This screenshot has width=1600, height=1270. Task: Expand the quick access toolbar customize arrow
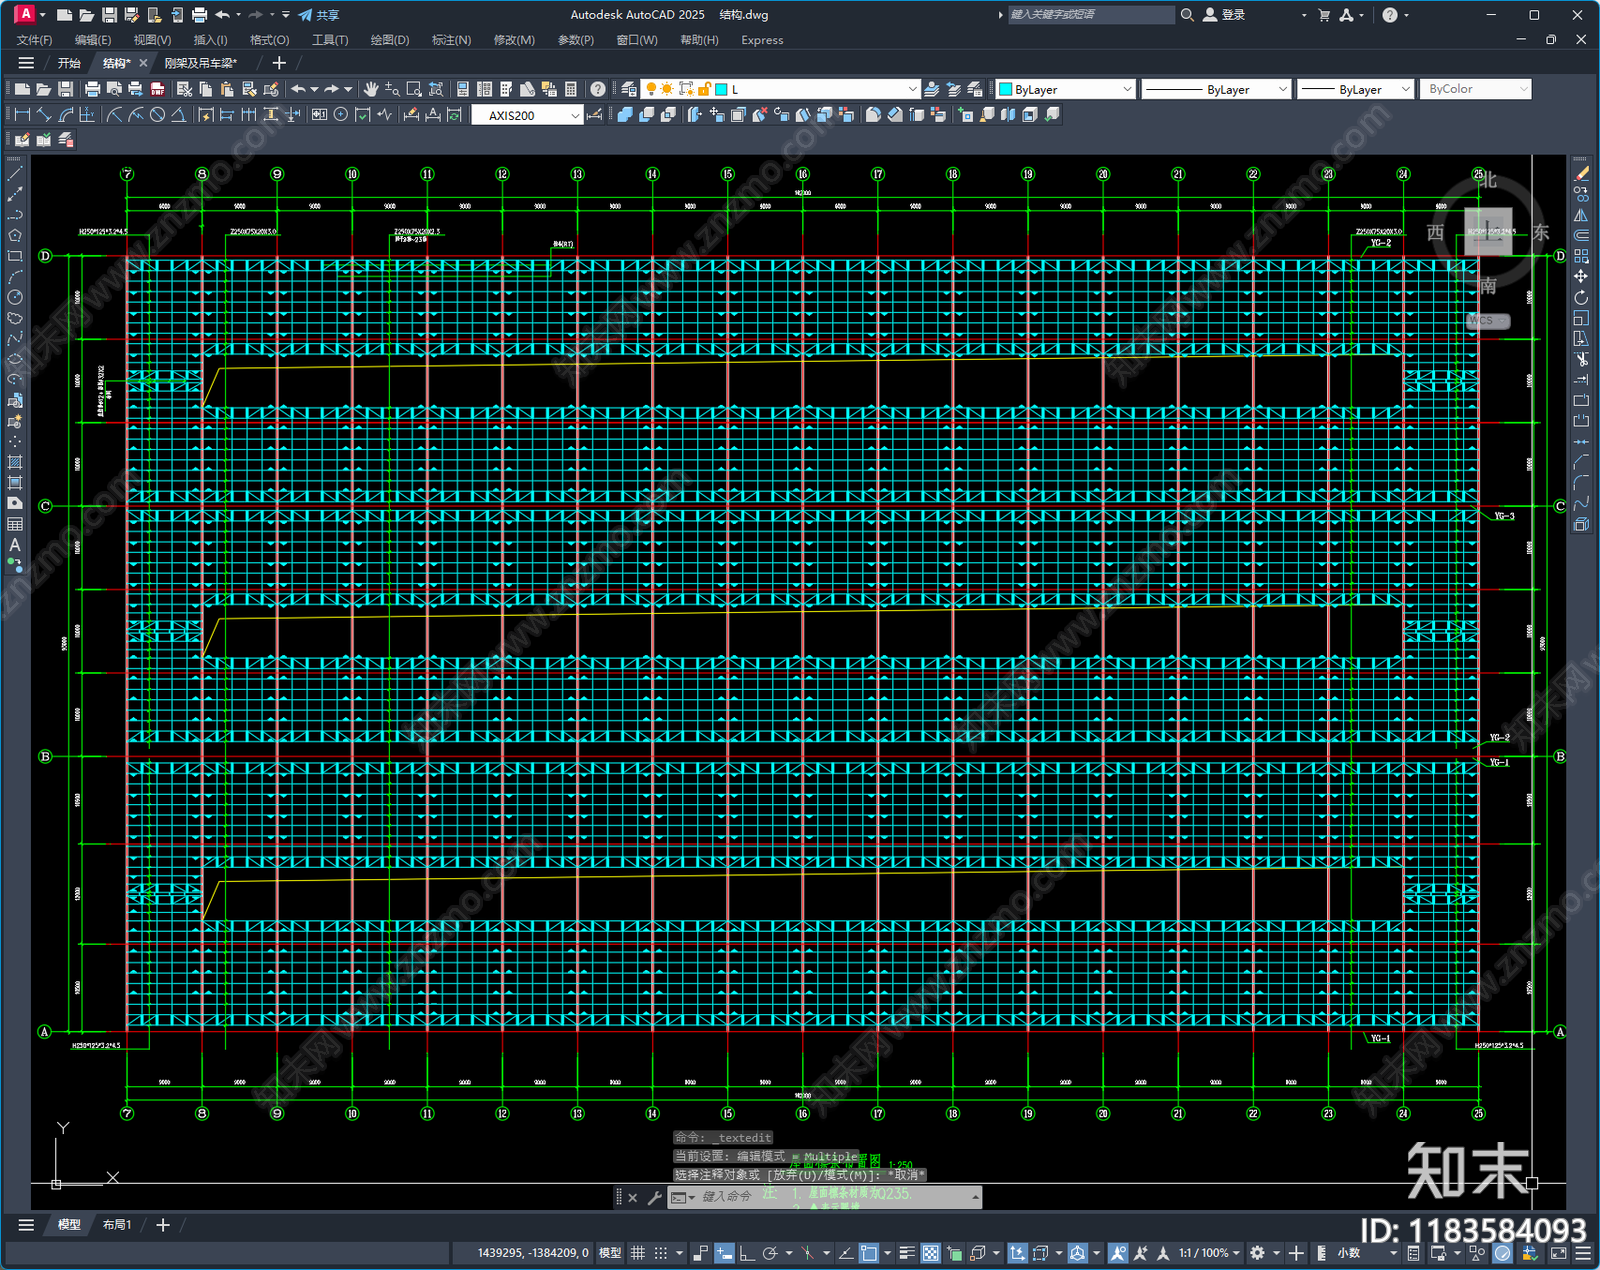(286, 15)
